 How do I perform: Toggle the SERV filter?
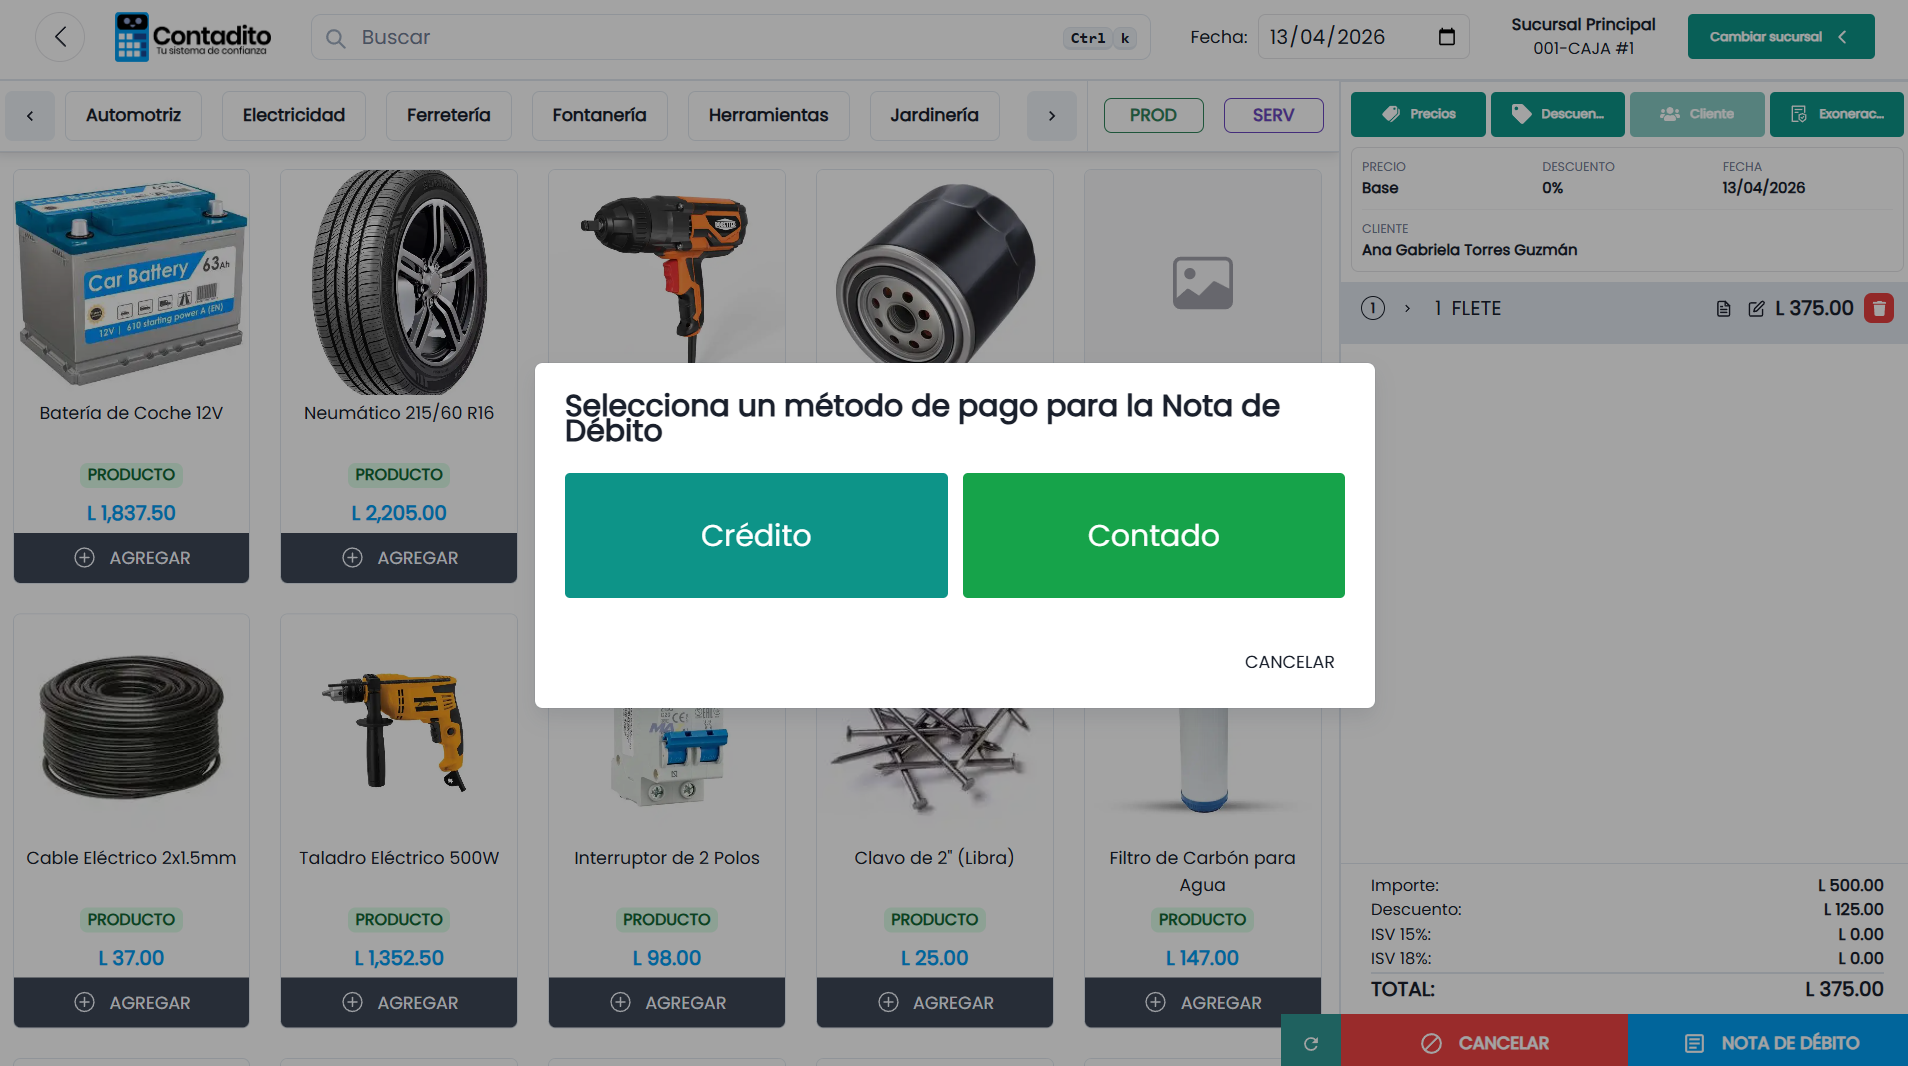pyautogui.click(x=1273, y=115)
